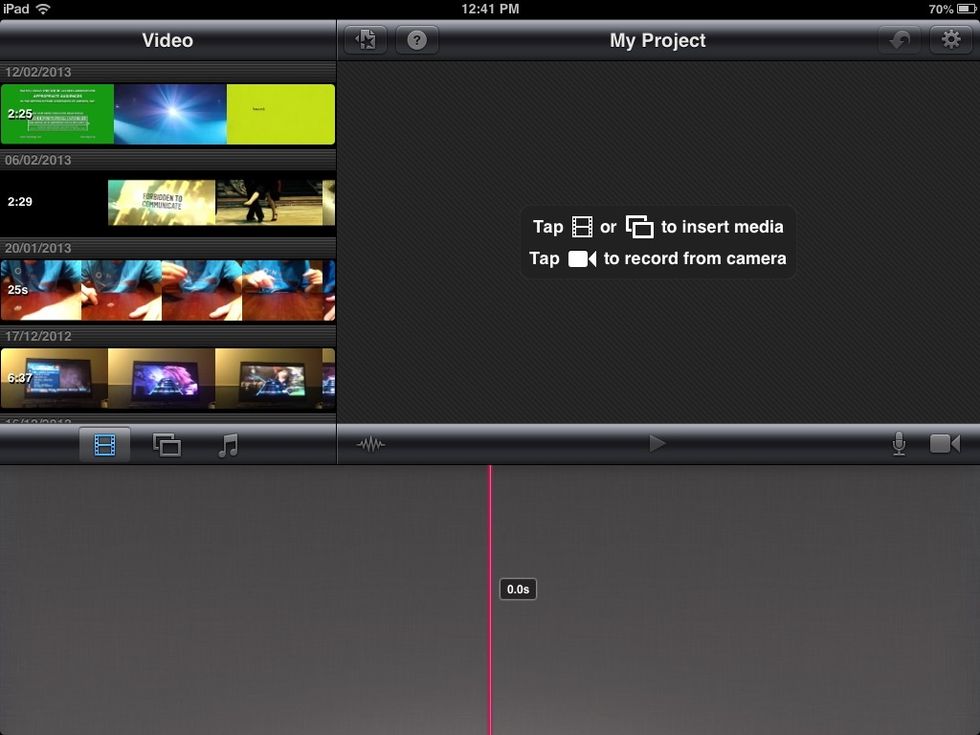Image resolution: width=980 pixels, height=735 pixels.
Task: Tap the battery indicator in status bar
Action: click(x=966, y=9)
